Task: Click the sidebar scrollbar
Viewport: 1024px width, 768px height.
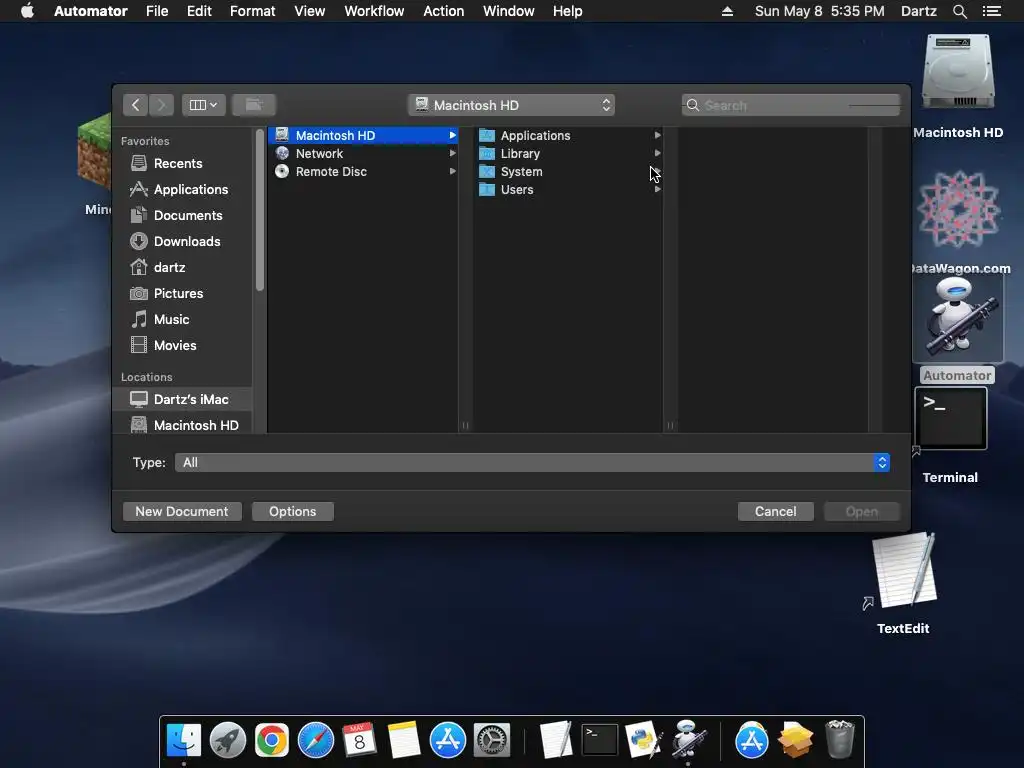Action: pos(260,210)
